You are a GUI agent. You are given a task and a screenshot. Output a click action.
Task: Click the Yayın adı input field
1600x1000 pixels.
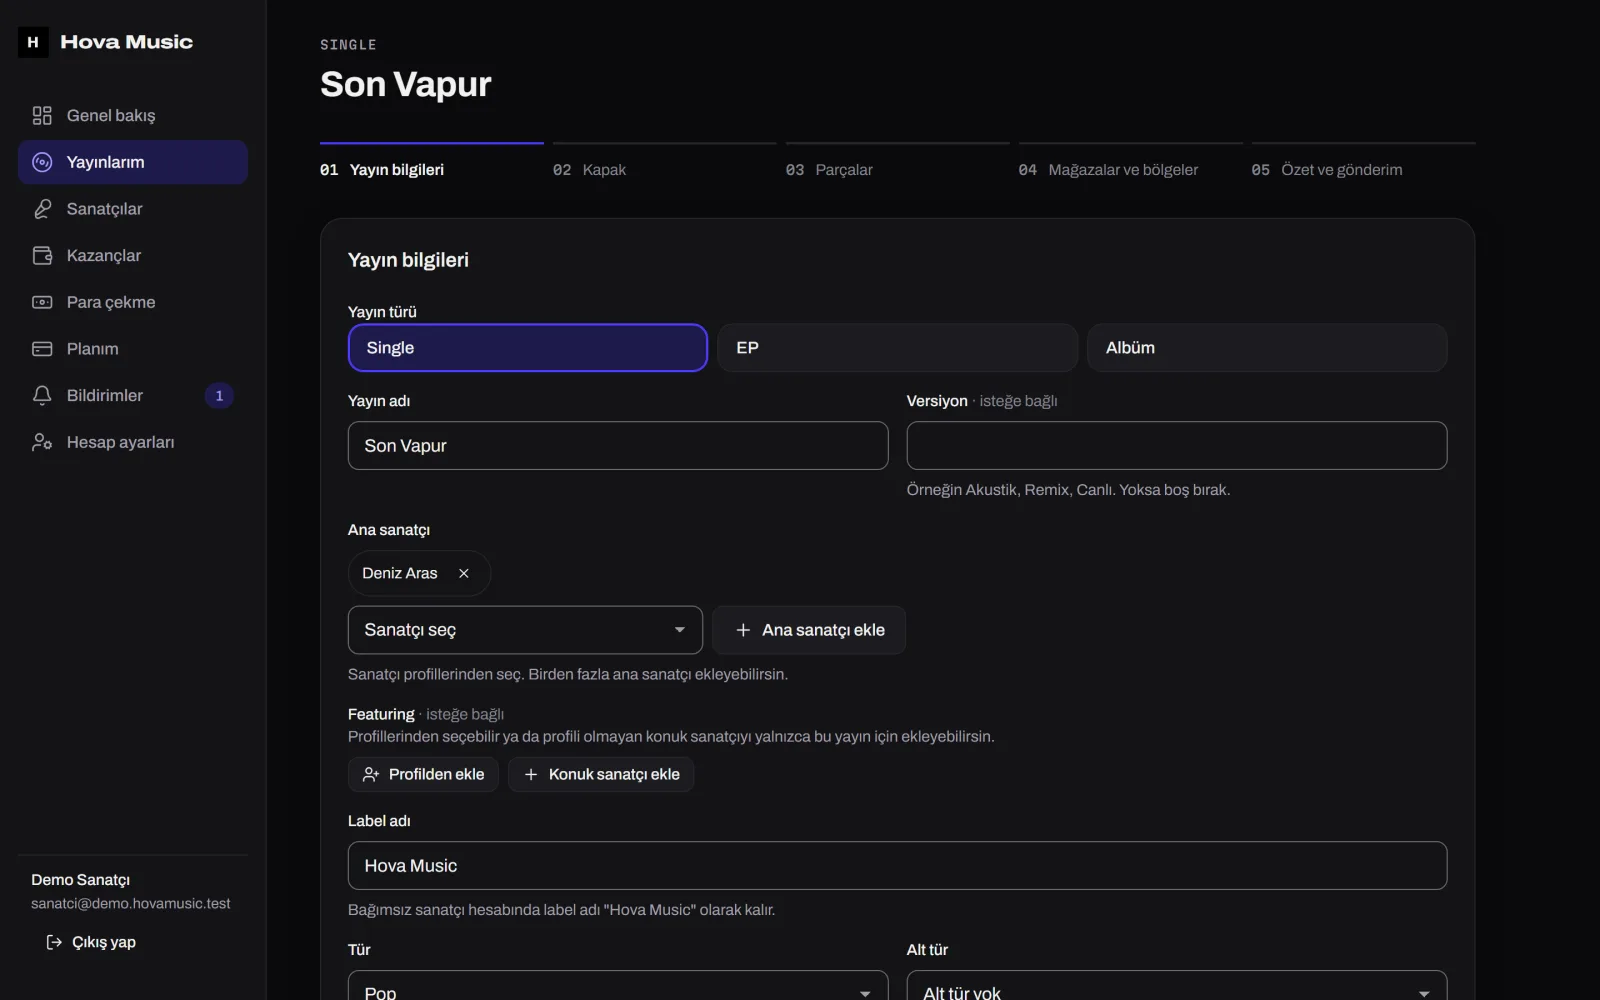(618, 446)
